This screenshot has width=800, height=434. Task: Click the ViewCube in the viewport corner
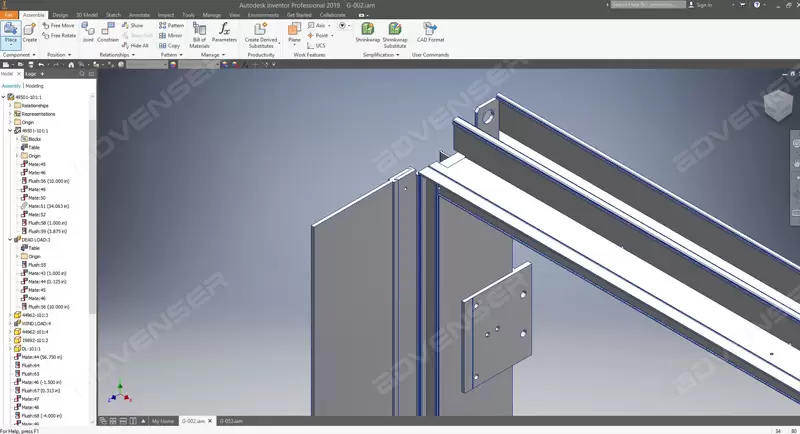(x=777, y=107)
